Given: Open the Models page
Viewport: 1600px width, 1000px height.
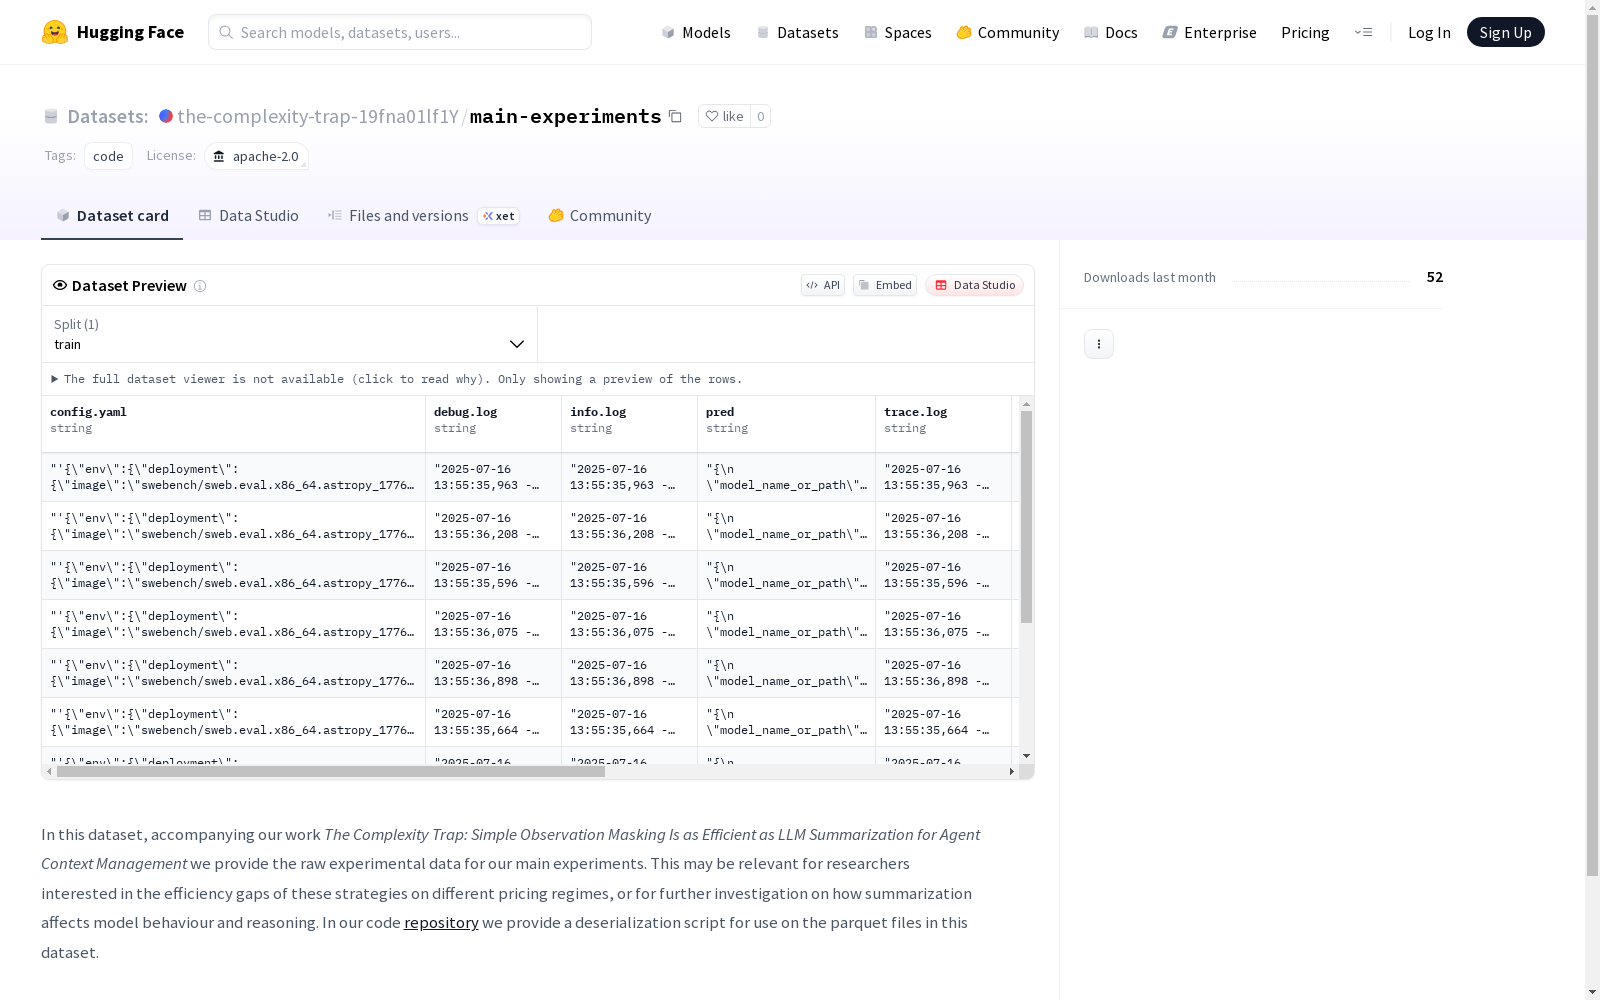Looking at the screenshot, I should 696,32.
